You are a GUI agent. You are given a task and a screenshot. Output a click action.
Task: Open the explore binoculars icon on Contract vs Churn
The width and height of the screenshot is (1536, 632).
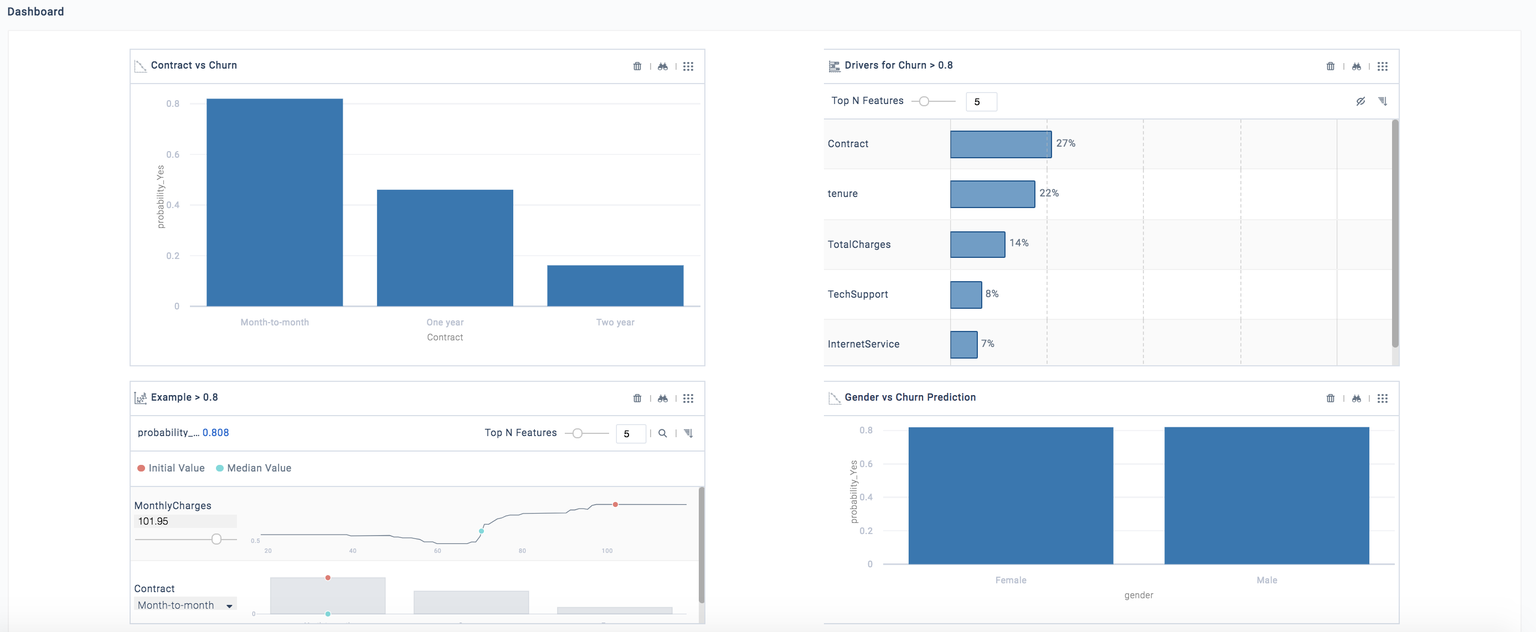tap(662, 65)
